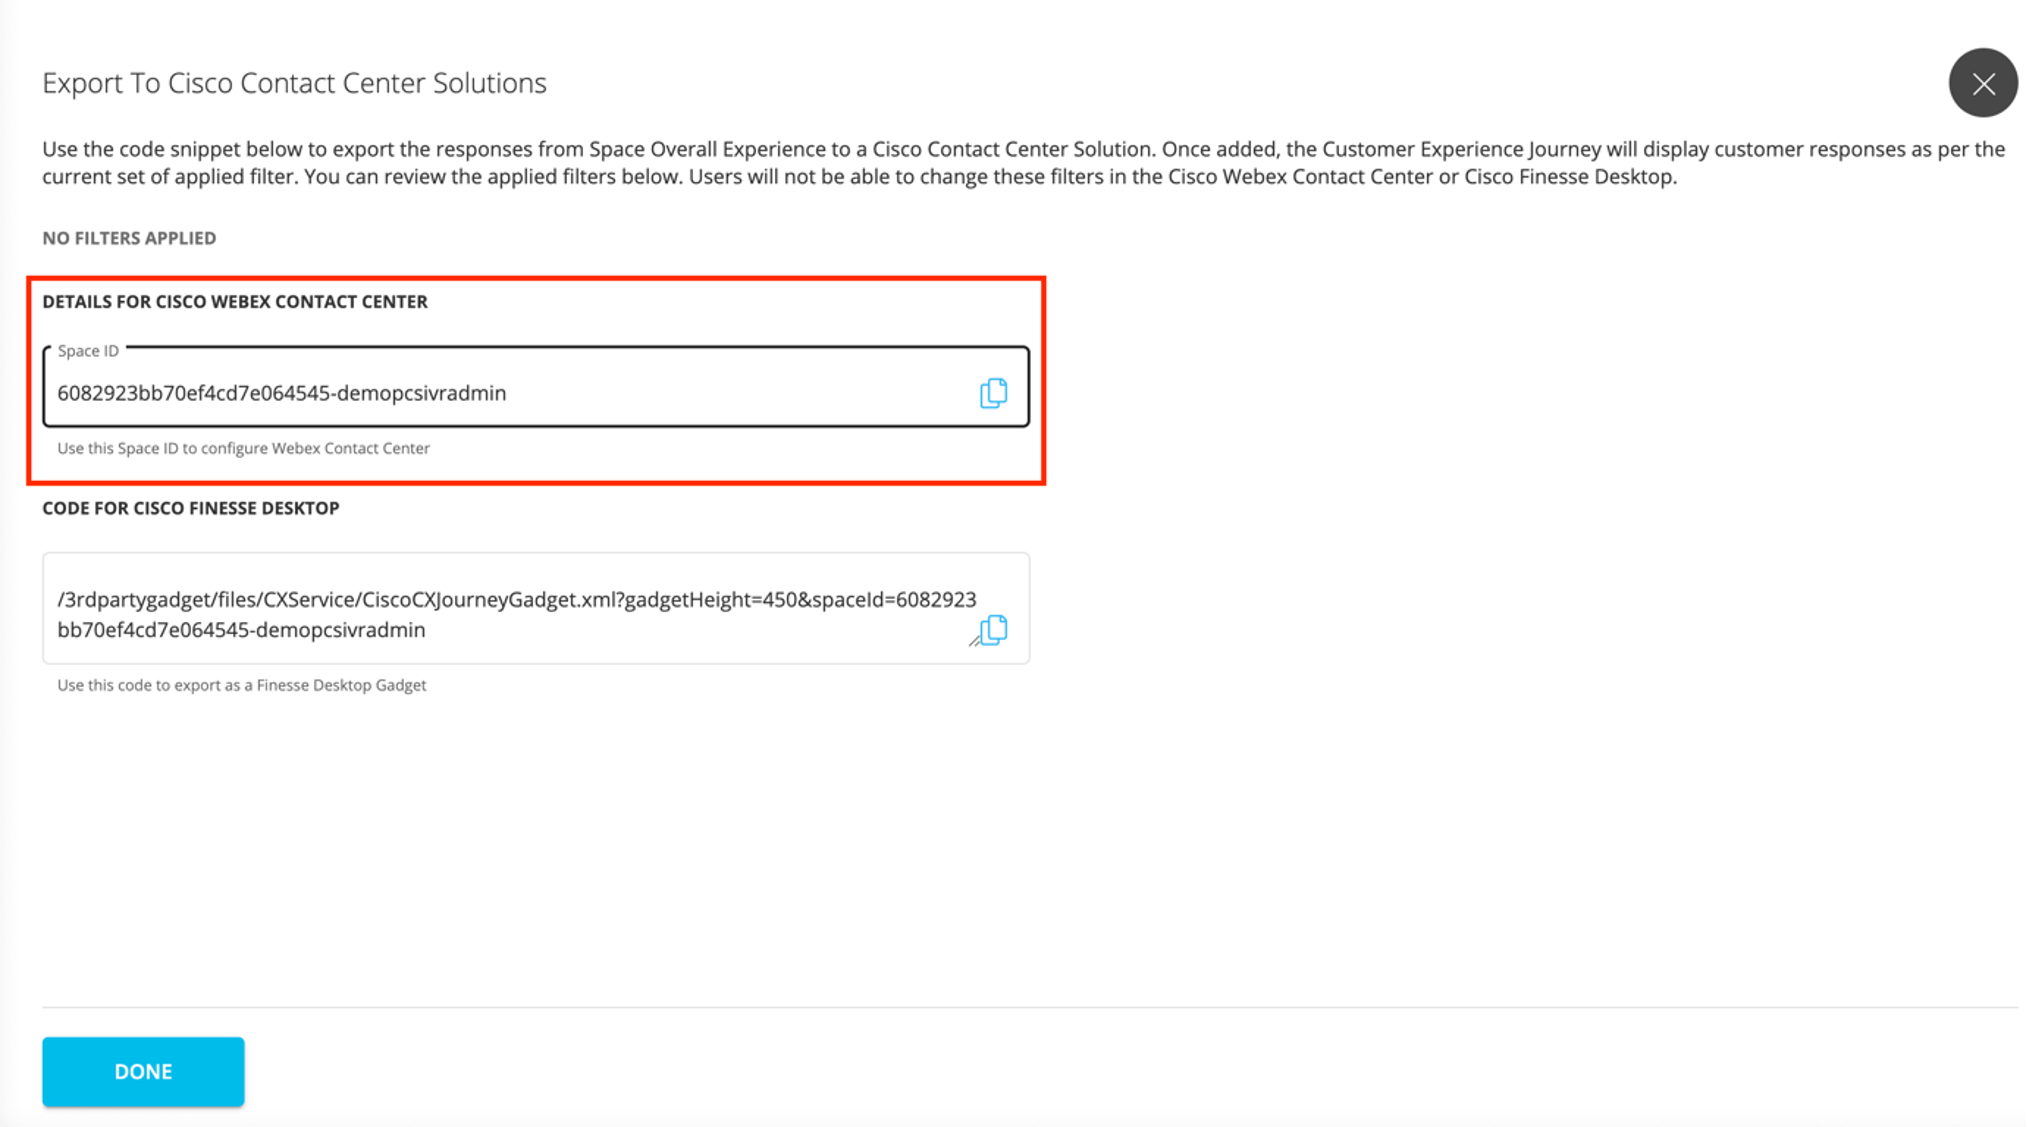Click 'DETAILS FOR CISCO WEBEX CONTACT CENTER' heading

(235, 302)
